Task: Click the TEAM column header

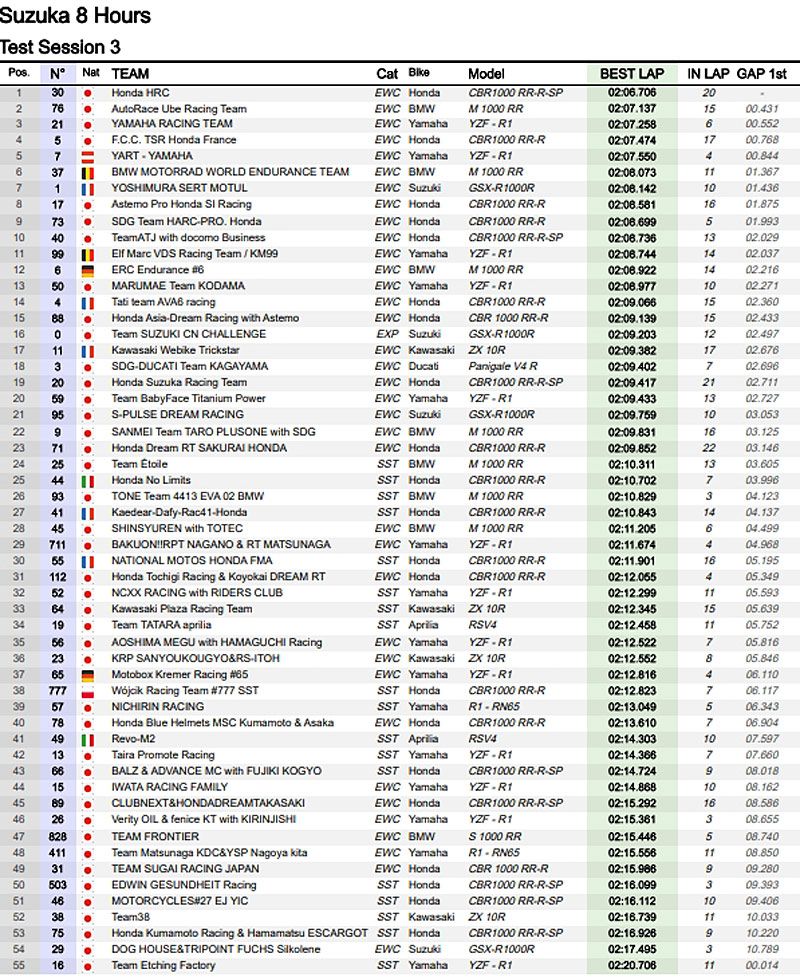Action: 130,74
